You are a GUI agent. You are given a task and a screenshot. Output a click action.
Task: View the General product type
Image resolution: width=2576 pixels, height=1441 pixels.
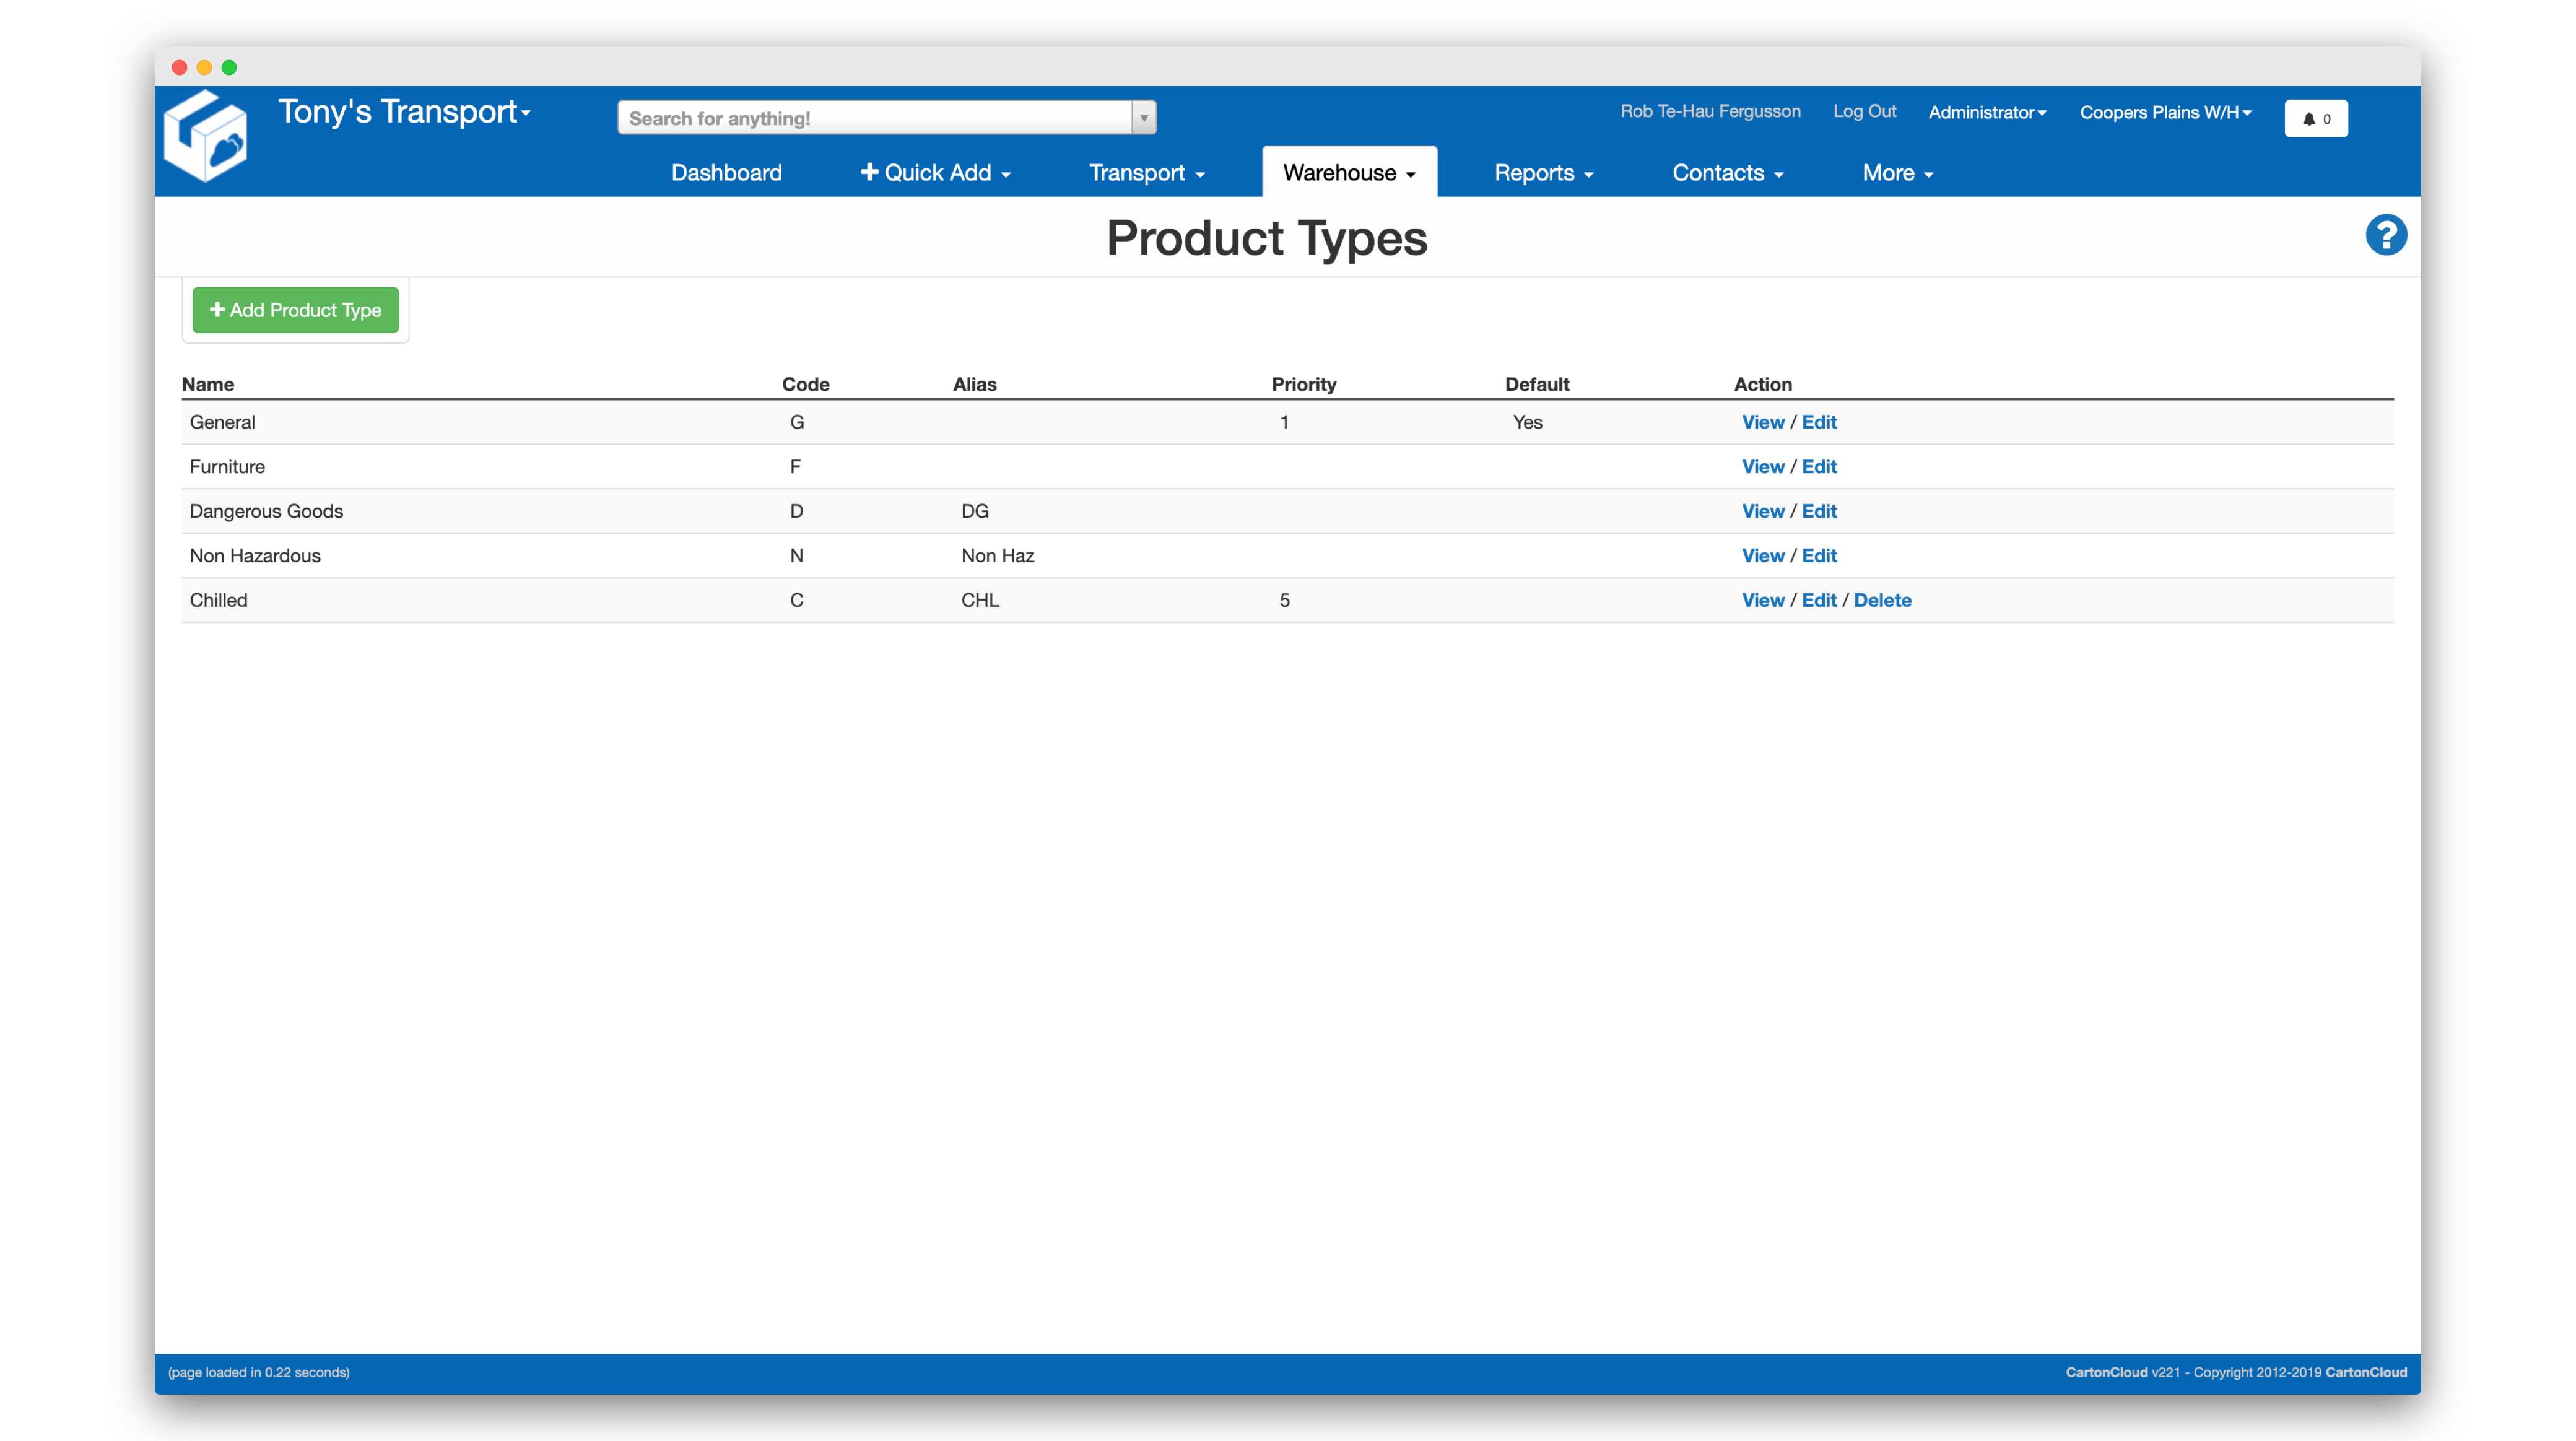(1762, 422)
